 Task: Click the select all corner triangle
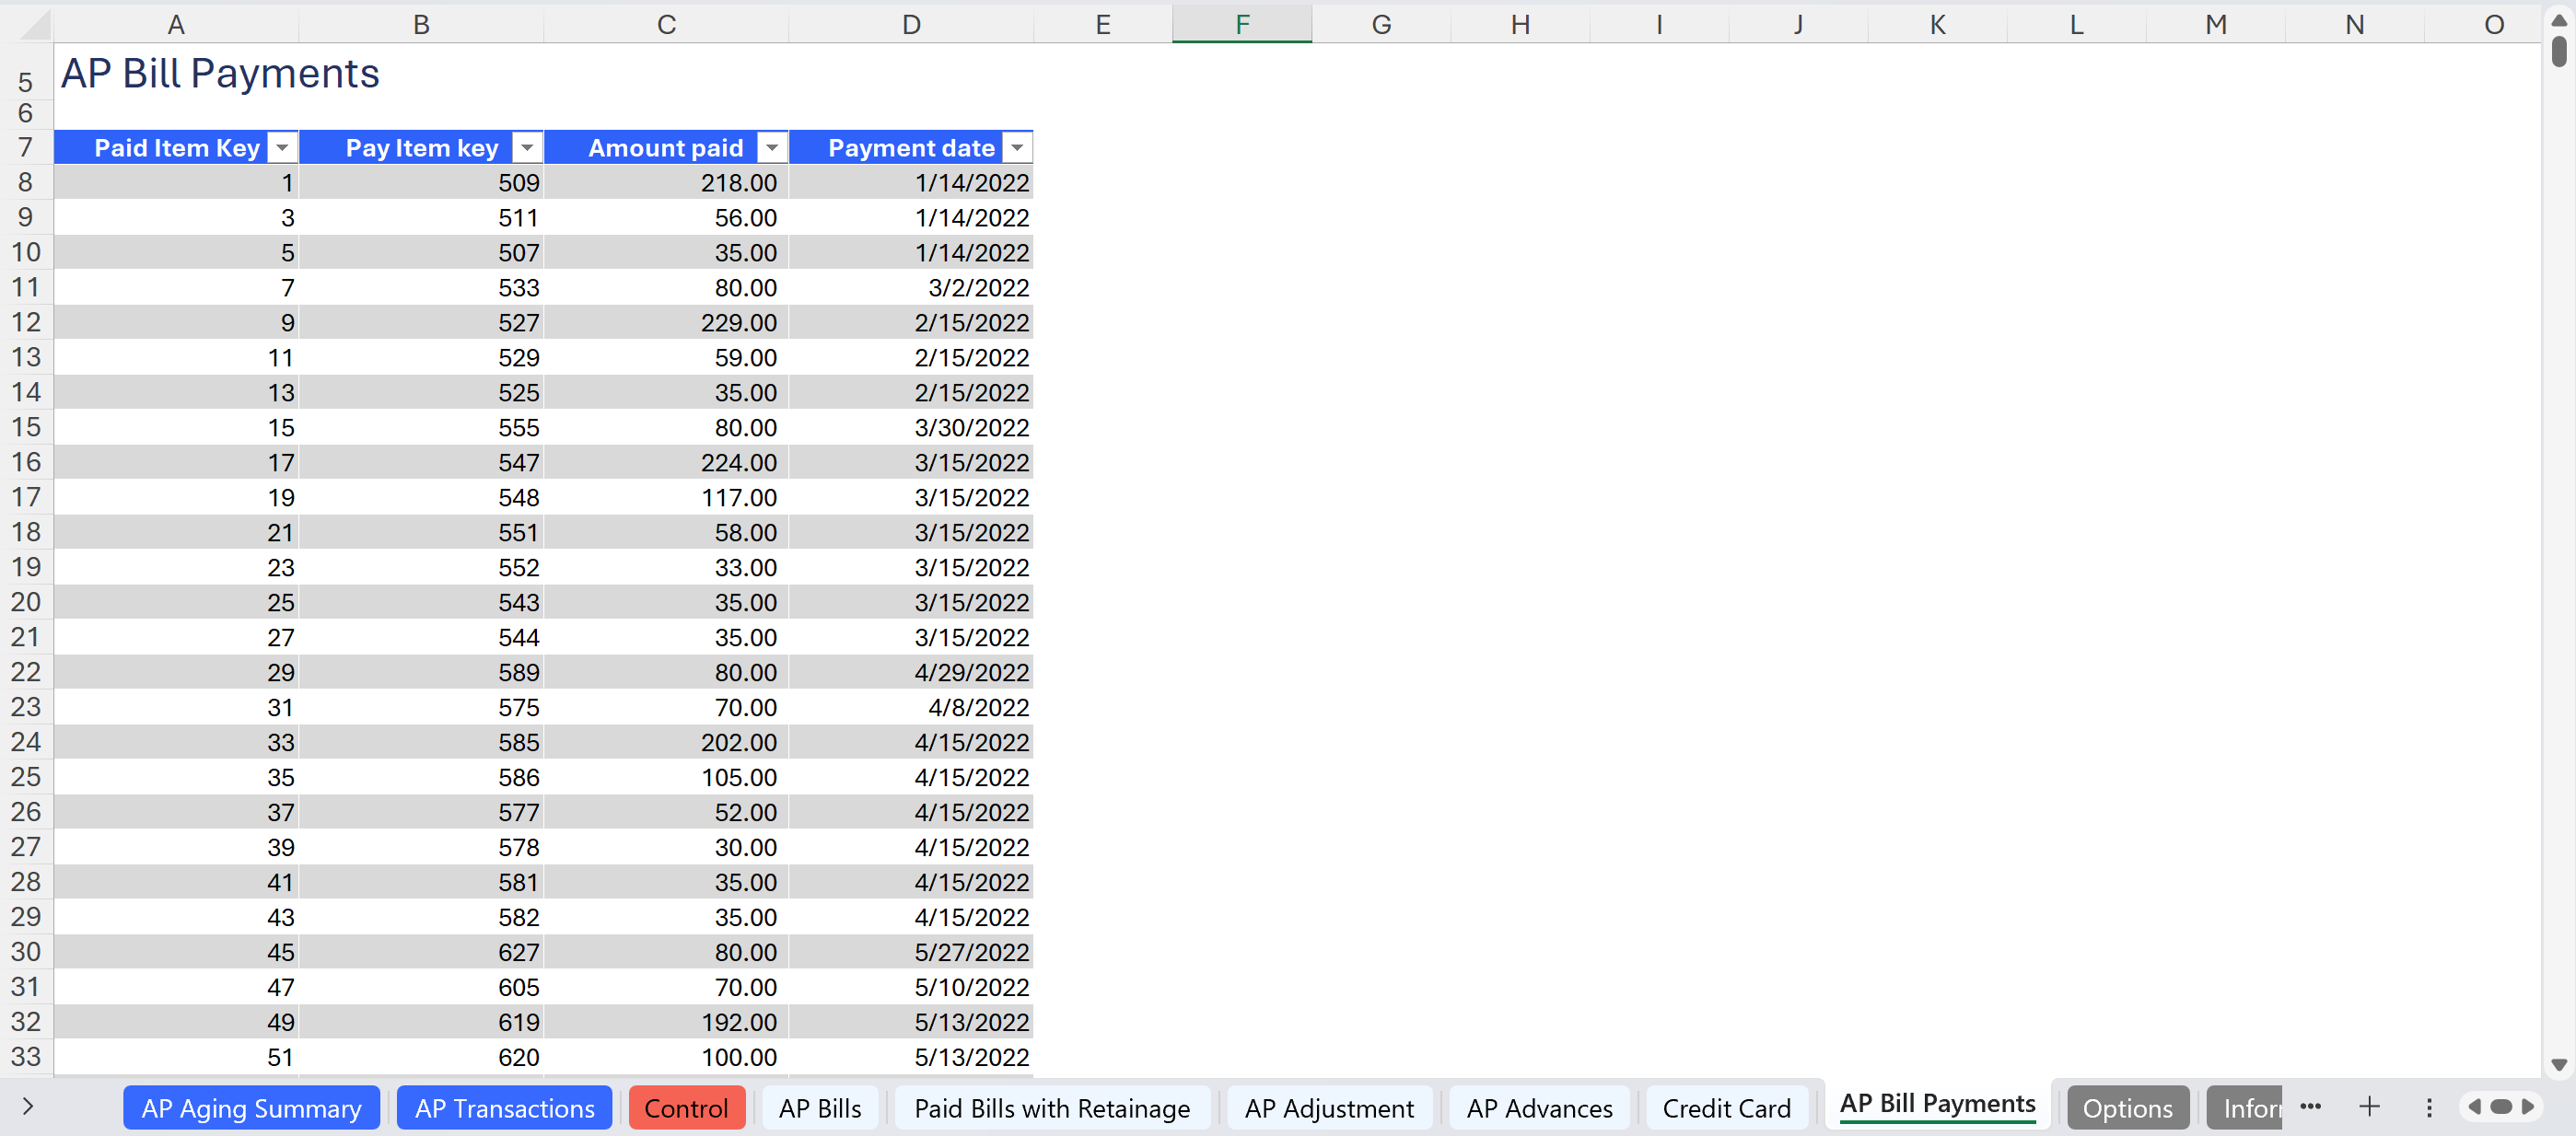(34, 24)
